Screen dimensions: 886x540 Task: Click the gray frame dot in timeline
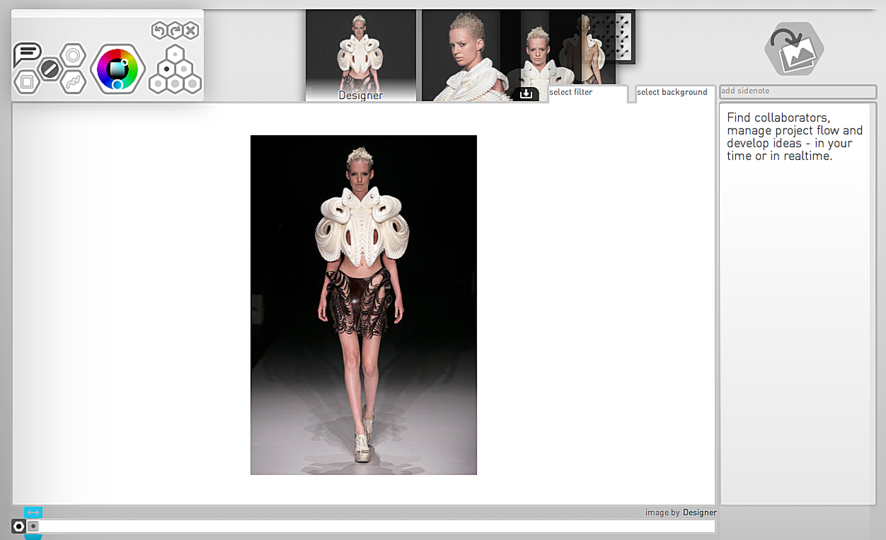coord(33,526)
